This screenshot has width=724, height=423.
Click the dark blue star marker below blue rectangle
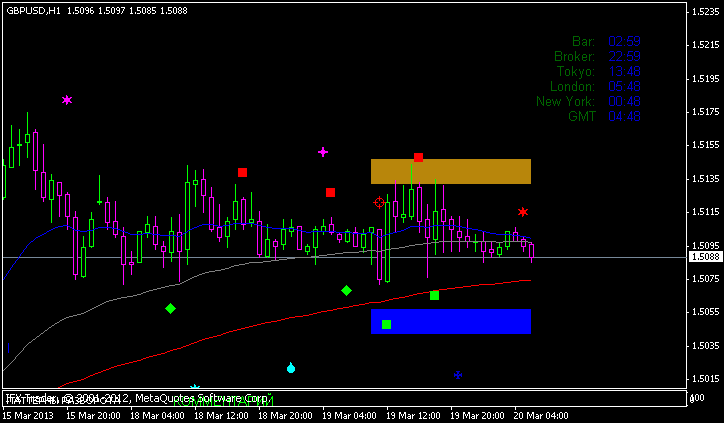tap(457, 375)
